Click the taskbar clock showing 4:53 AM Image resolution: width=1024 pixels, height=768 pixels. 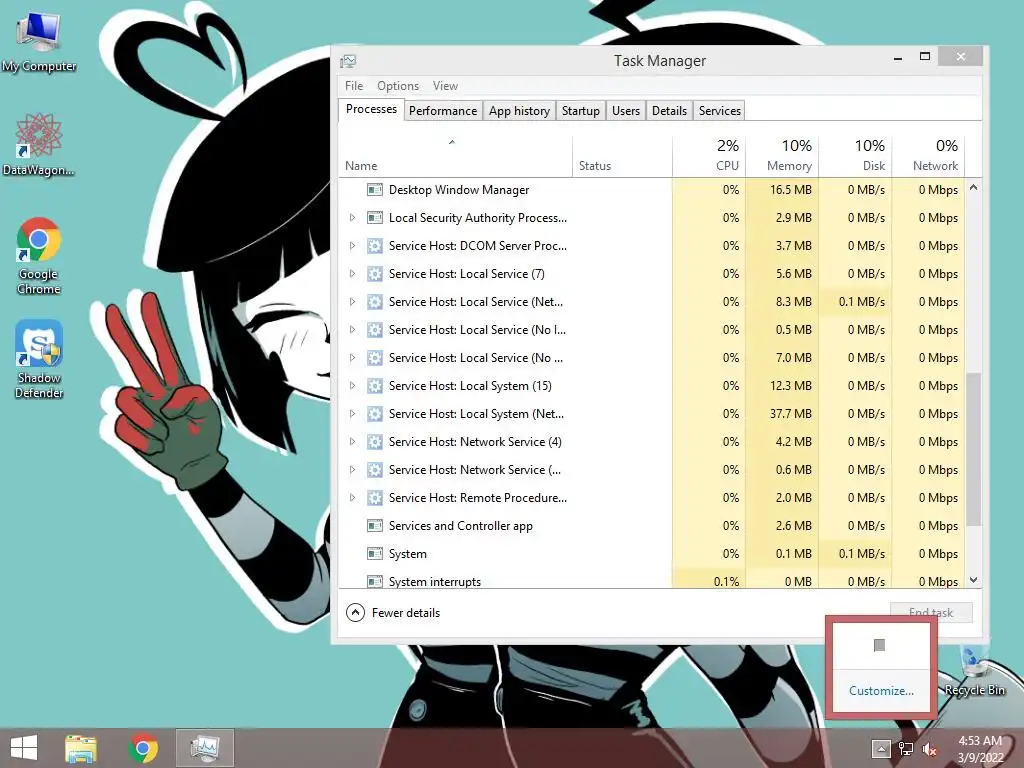pos(980,749)
